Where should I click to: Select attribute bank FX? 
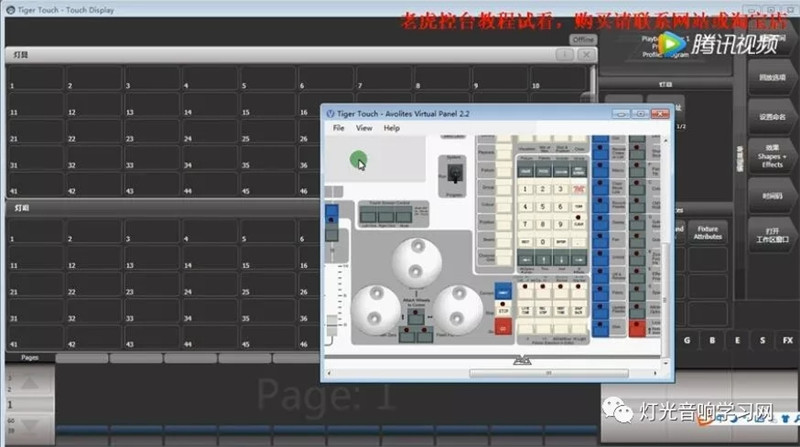pos(787,340)
